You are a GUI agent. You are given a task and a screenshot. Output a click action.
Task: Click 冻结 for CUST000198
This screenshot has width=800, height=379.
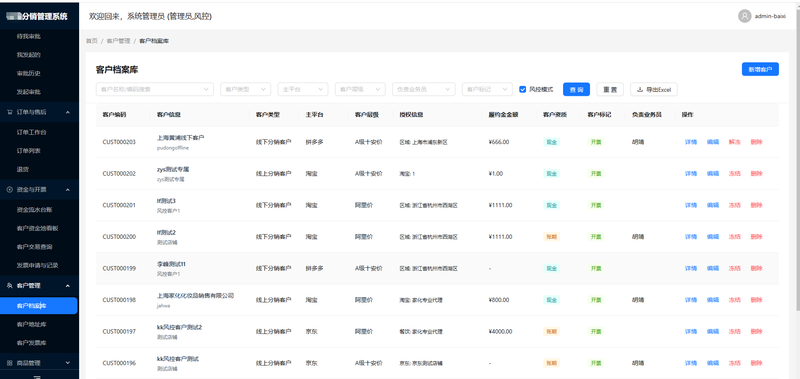735,300
